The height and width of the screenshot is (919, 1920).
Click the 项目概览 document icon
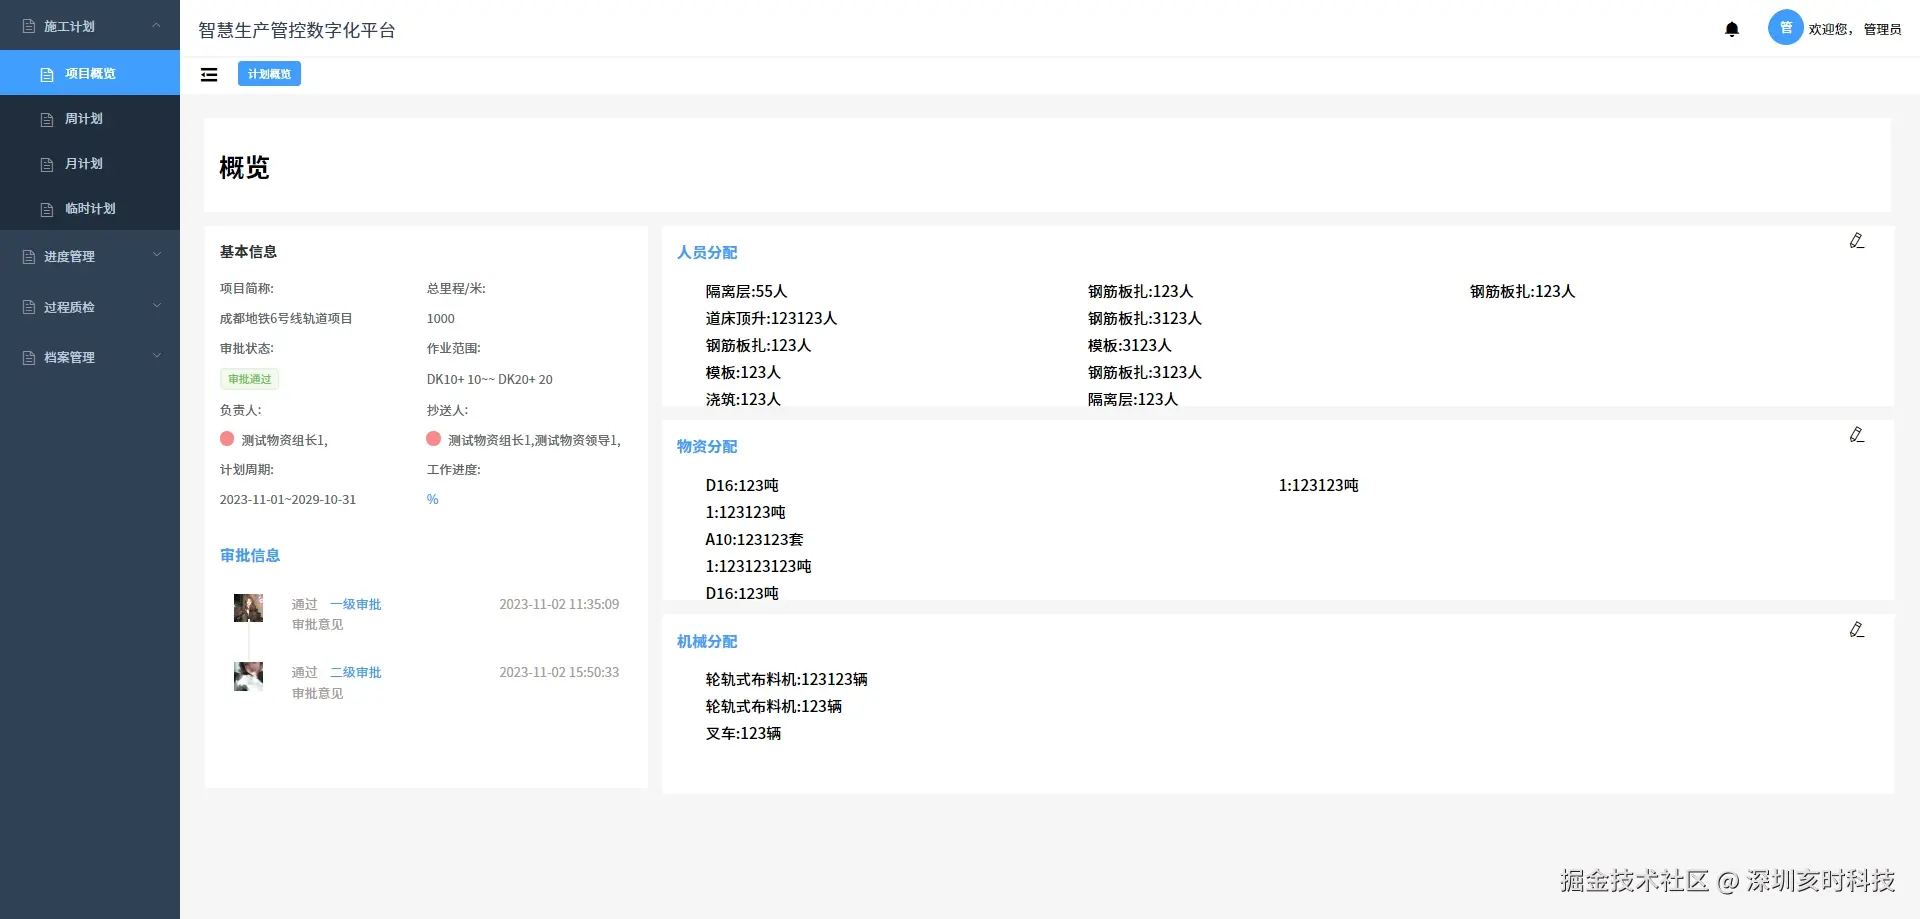[x=47, y=74]
